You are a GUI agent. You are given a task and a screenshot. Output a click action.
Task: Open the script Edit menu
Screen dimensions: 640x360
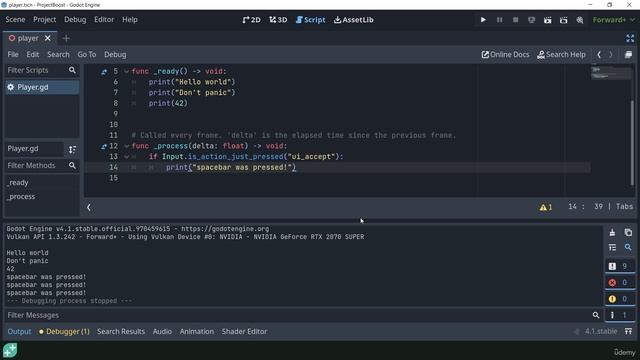[33, 54]
